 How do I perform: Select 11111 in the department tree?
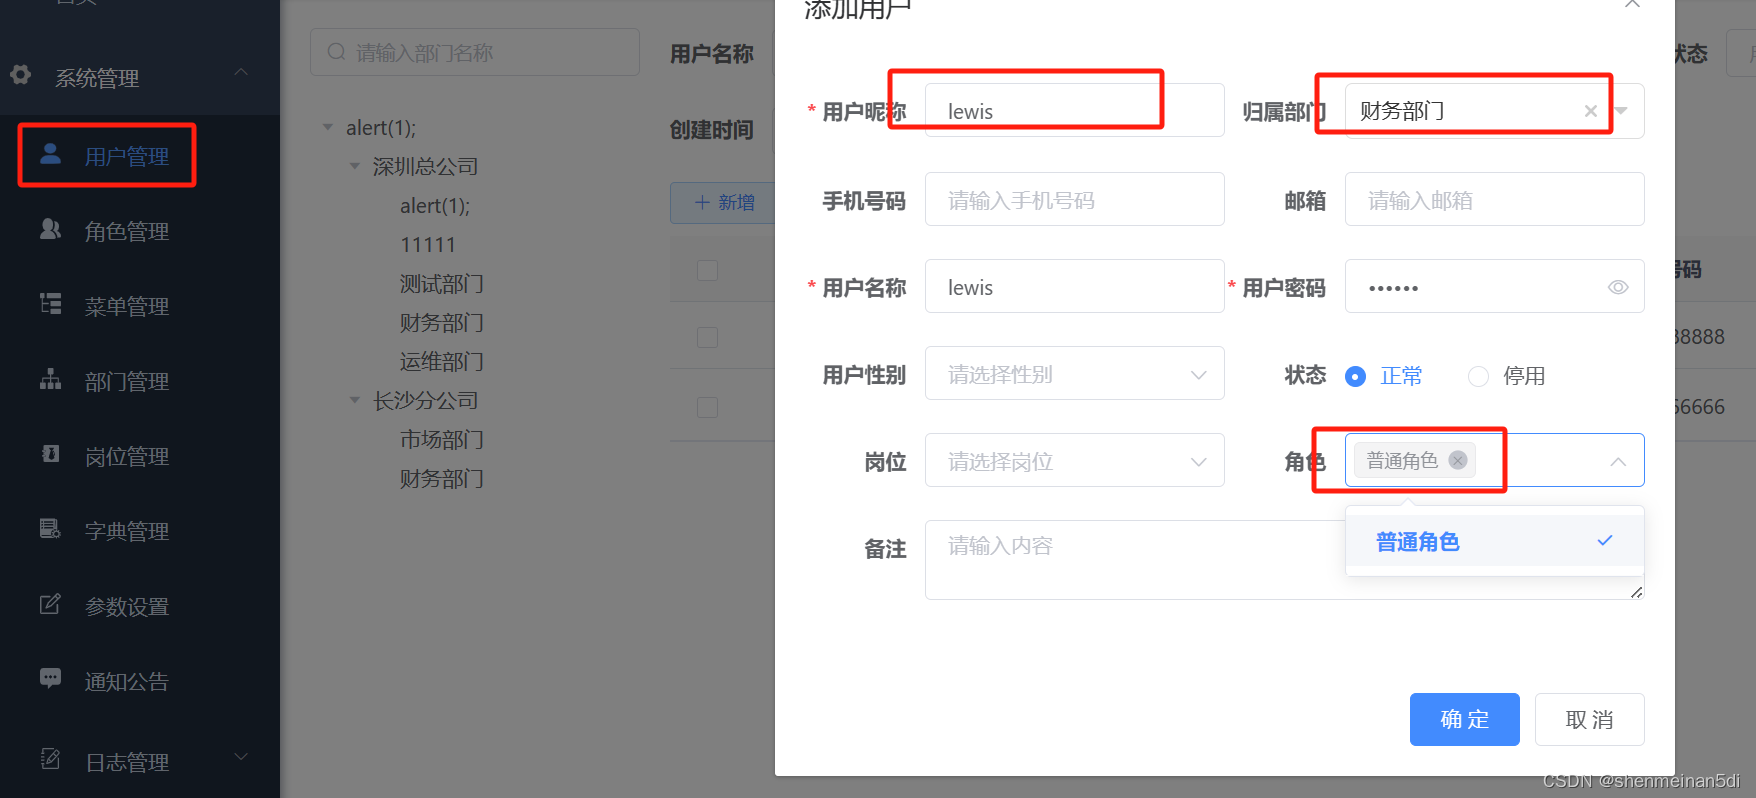(x=428, y=245)
